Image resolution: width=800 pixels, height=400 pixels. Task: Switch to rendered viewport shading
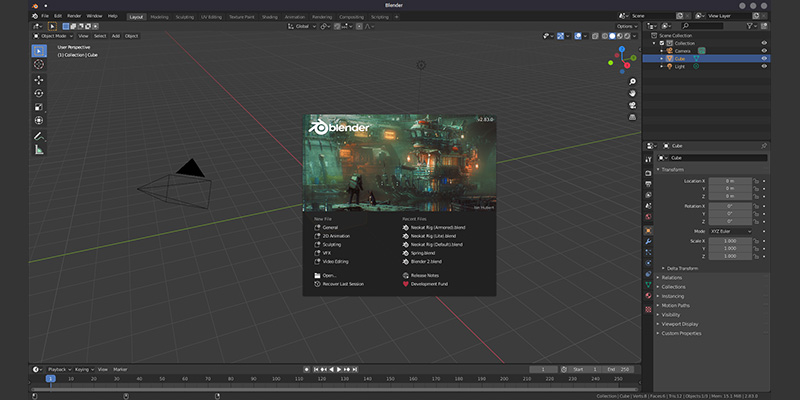tap(627, 36)
